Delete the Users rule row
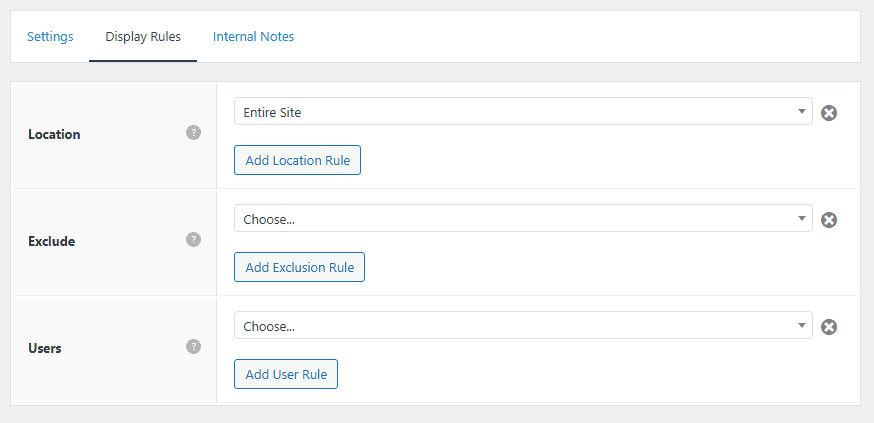 829,327
